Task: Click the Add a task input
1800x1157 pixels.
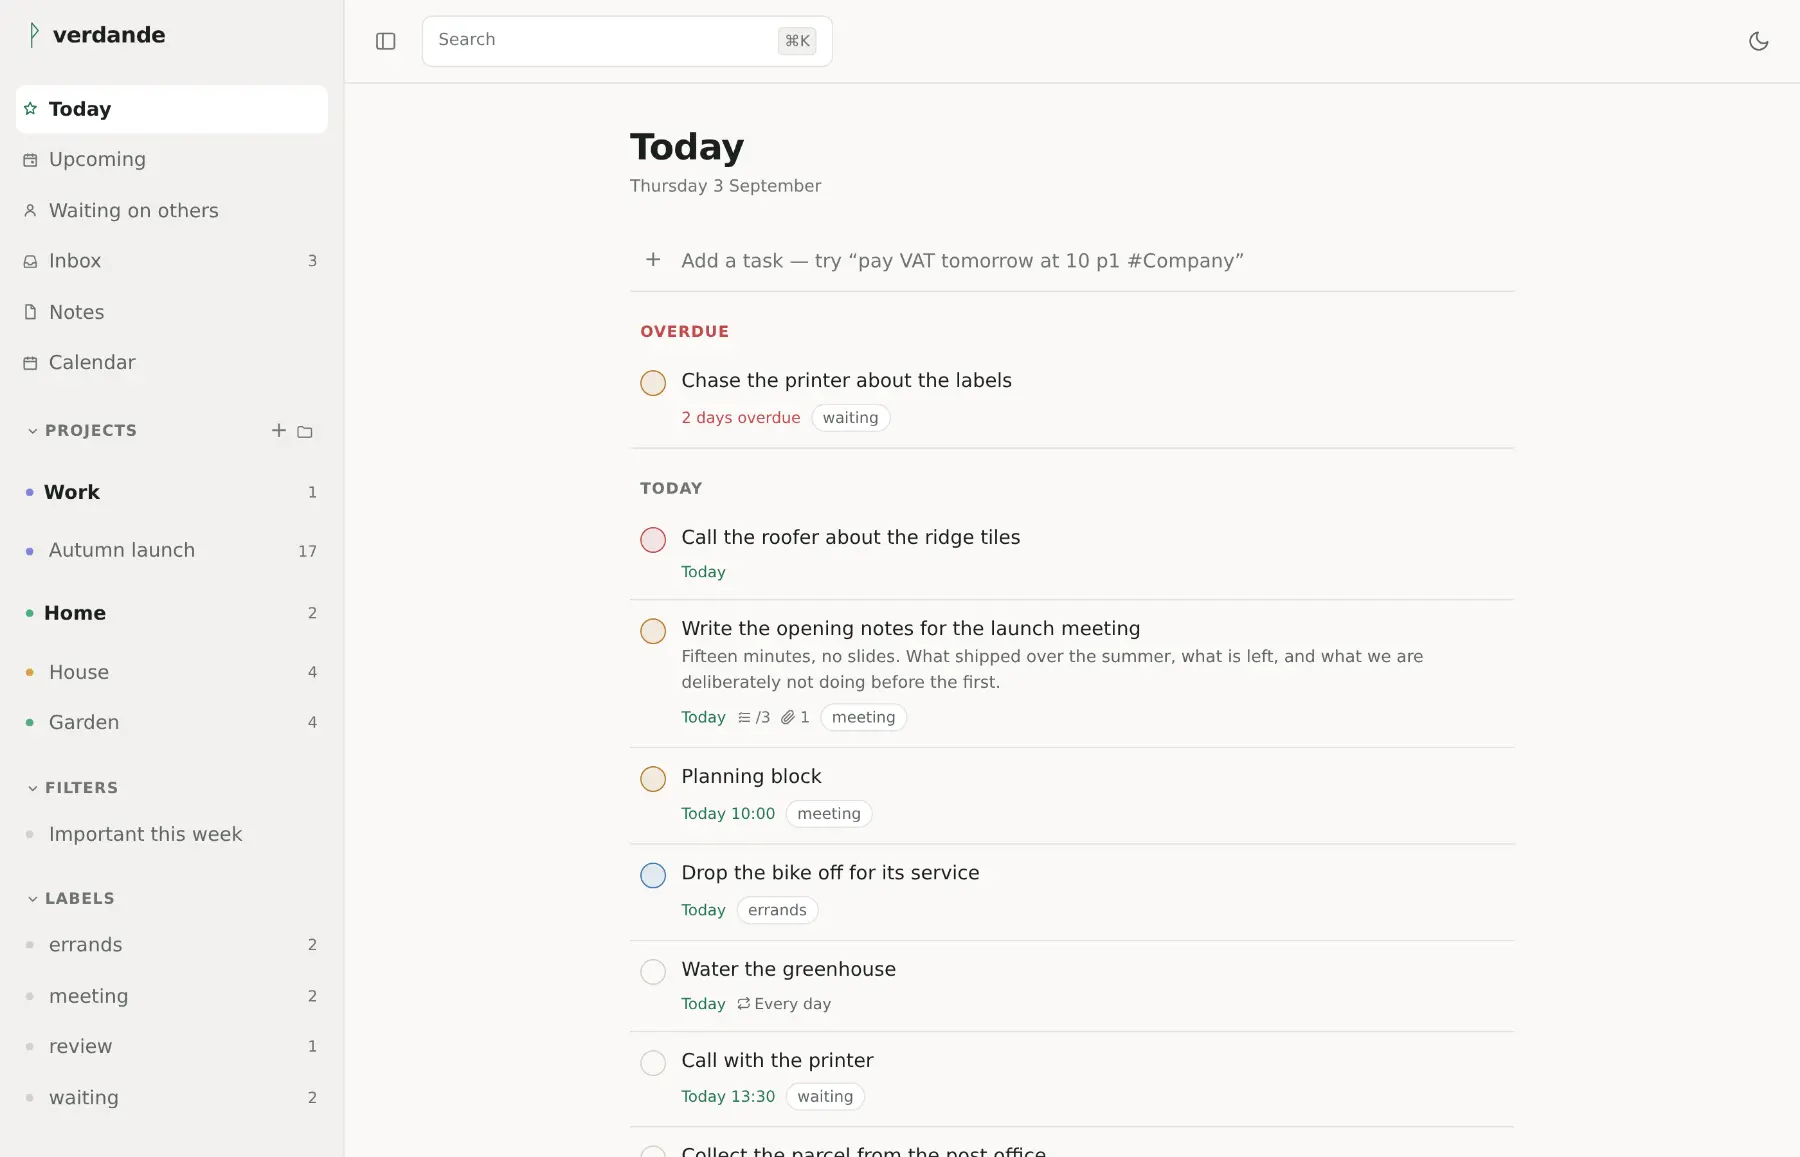Action: [1072, 260]
